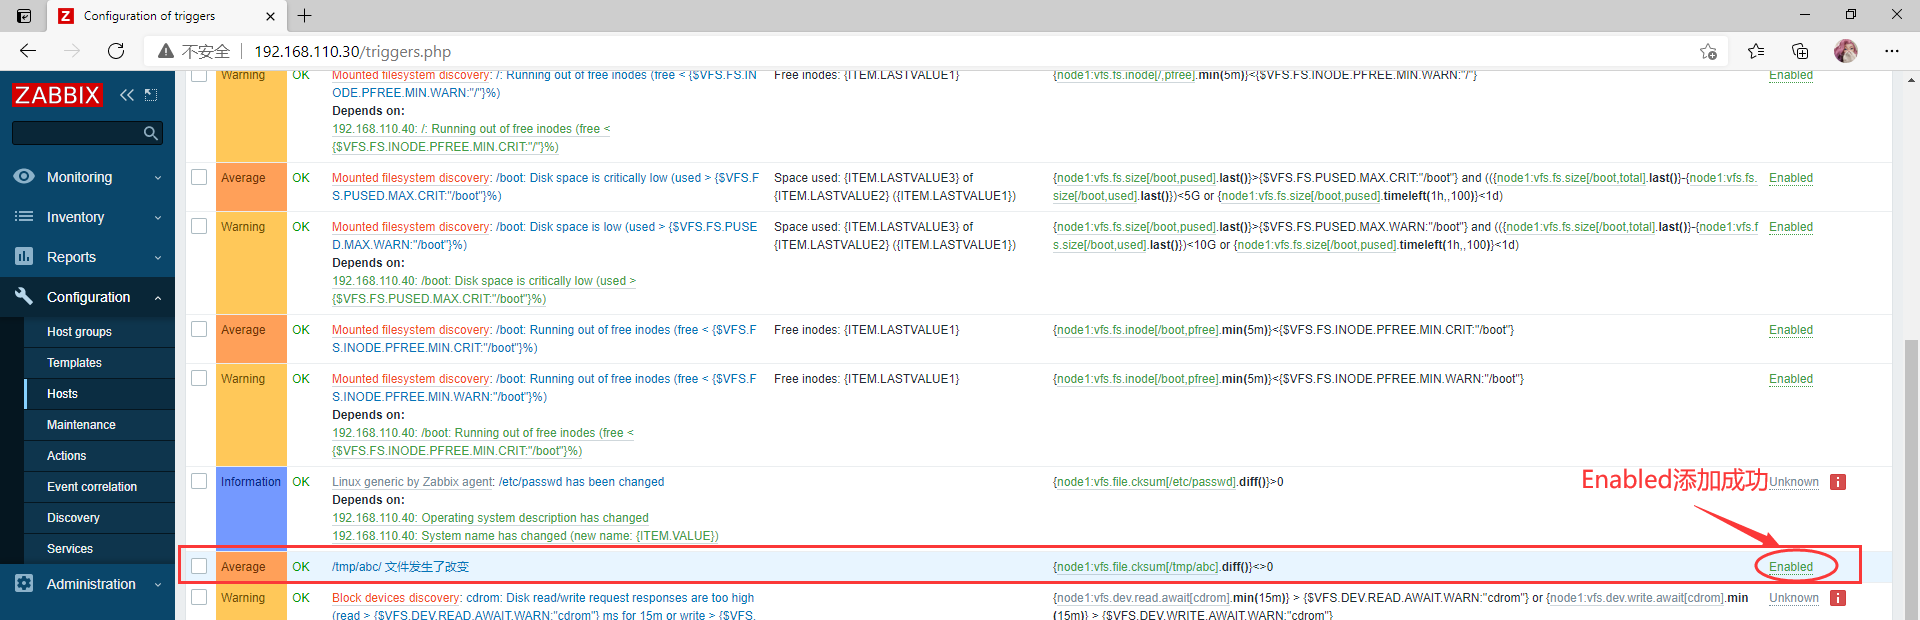Open Templates in Configuration submenu
The image size is (1920, 620).
(x=74, y=363)
